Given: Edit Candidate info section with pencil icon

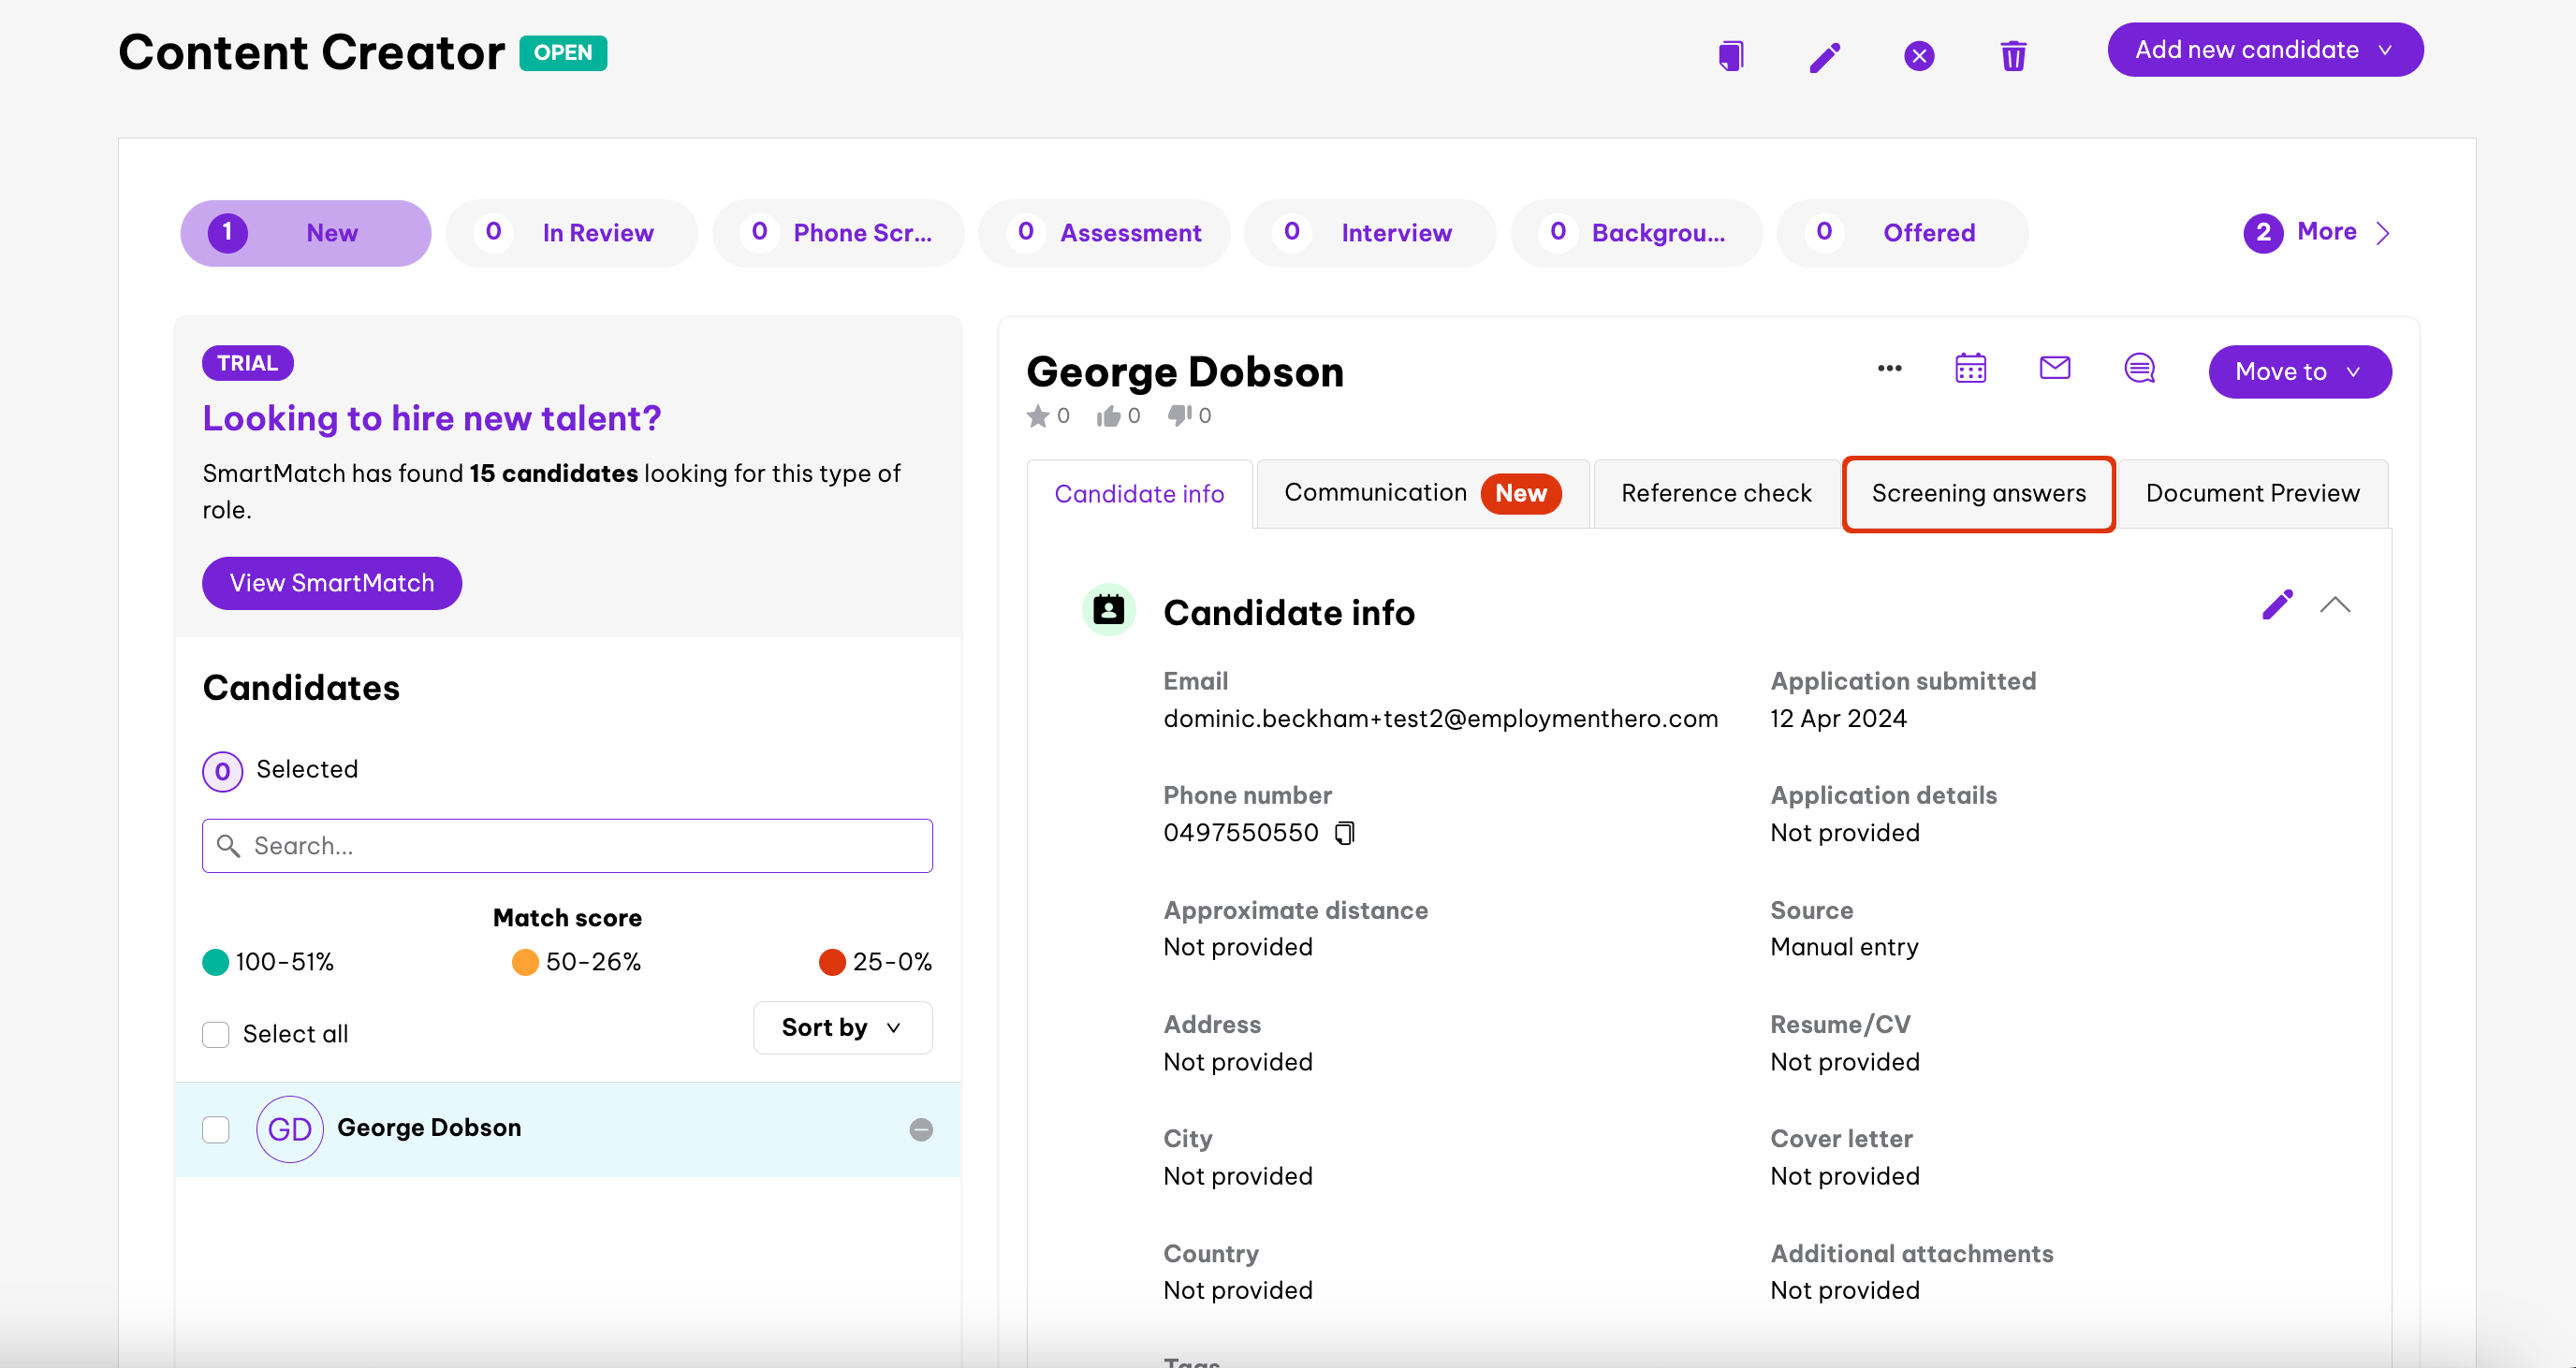Looking at the screenshot, I should coord(2277,605).
